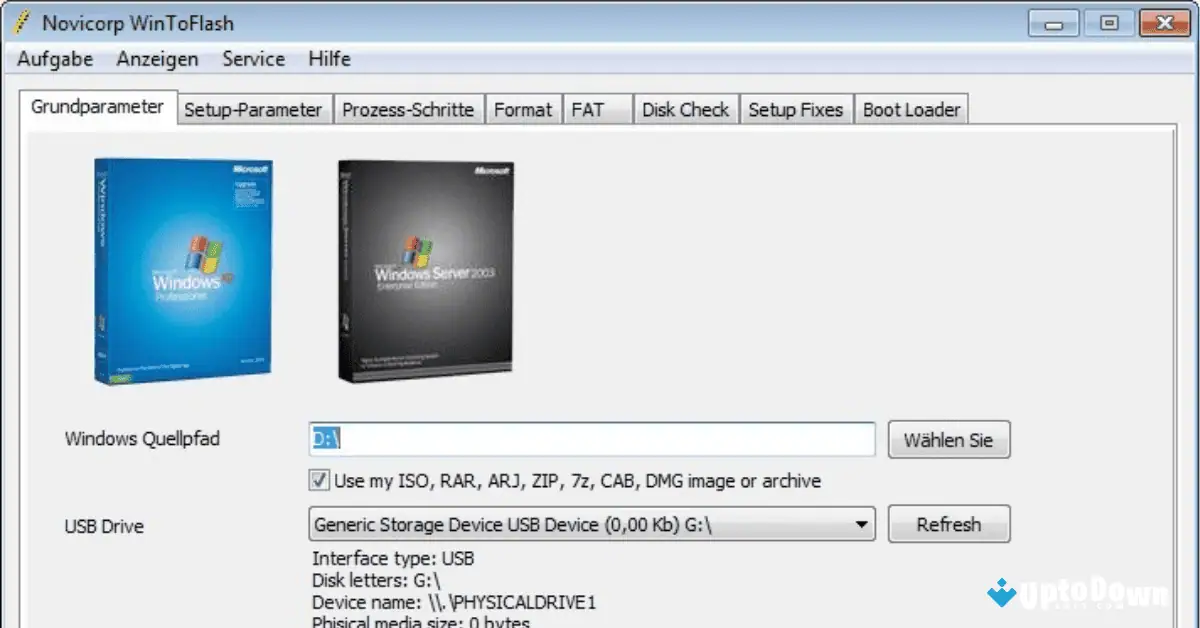1200x628 pixels.
Task: Open the Service menu
Action: click(x=253, y=59)
